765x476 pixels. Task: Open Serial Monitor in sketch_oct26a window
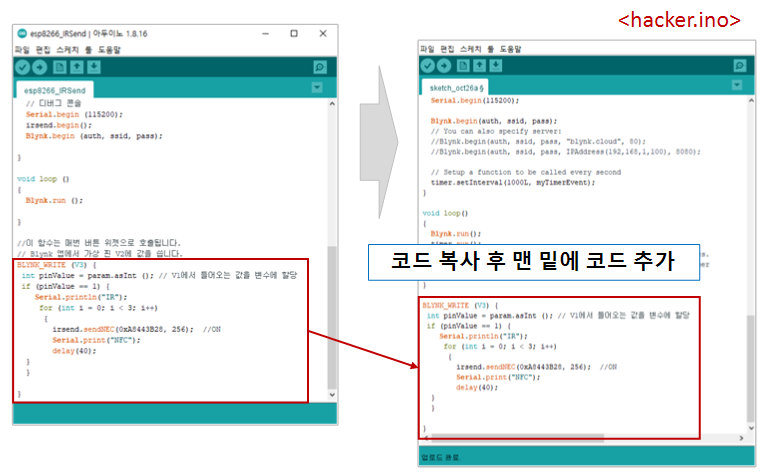click(x=740, y=65)
